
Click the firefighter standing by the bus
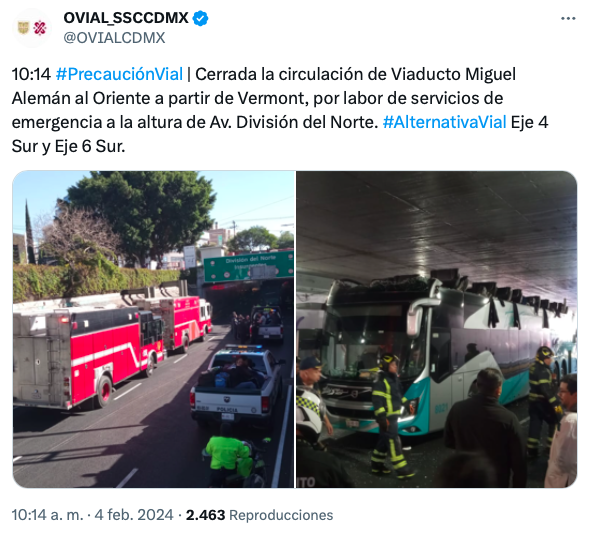(390, 415)
